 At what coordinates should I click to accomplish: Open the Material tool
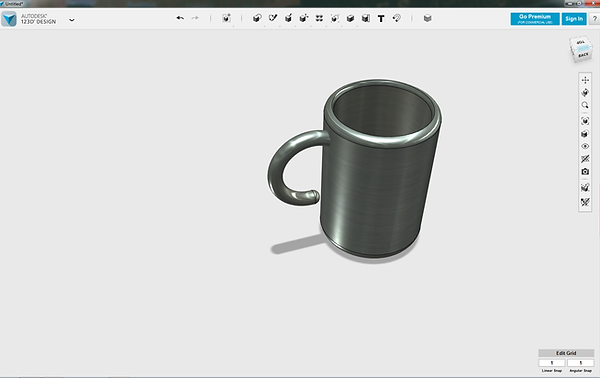click(x=427, y=18)
